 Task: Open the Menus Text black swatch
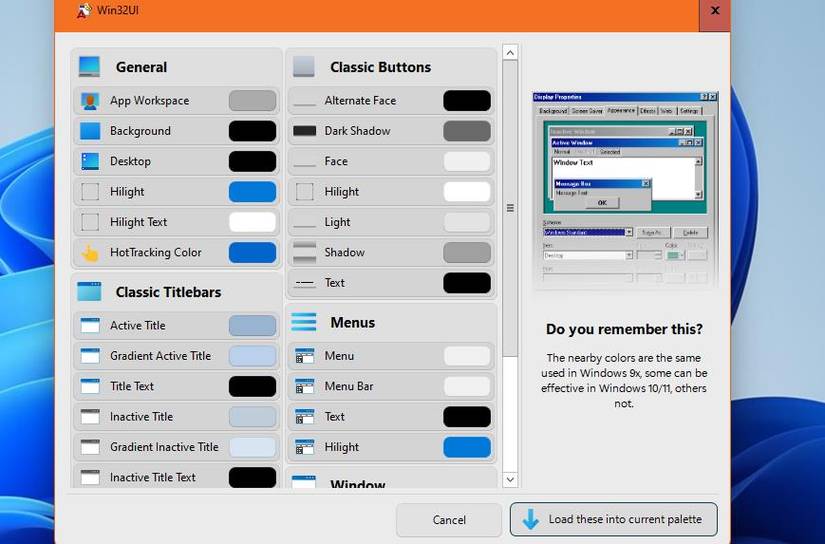click(467, 417)
